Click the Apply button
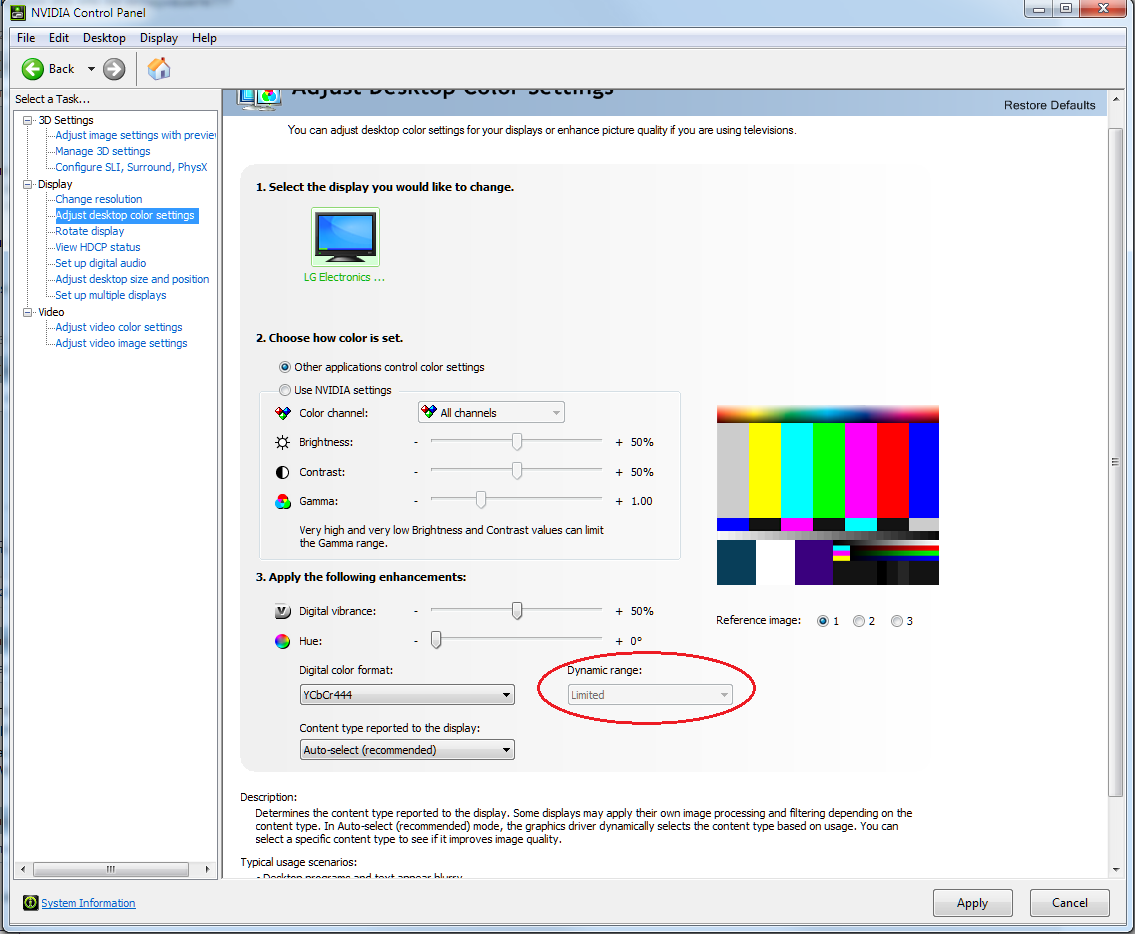The image size is (1135, 934). (972, 903)
